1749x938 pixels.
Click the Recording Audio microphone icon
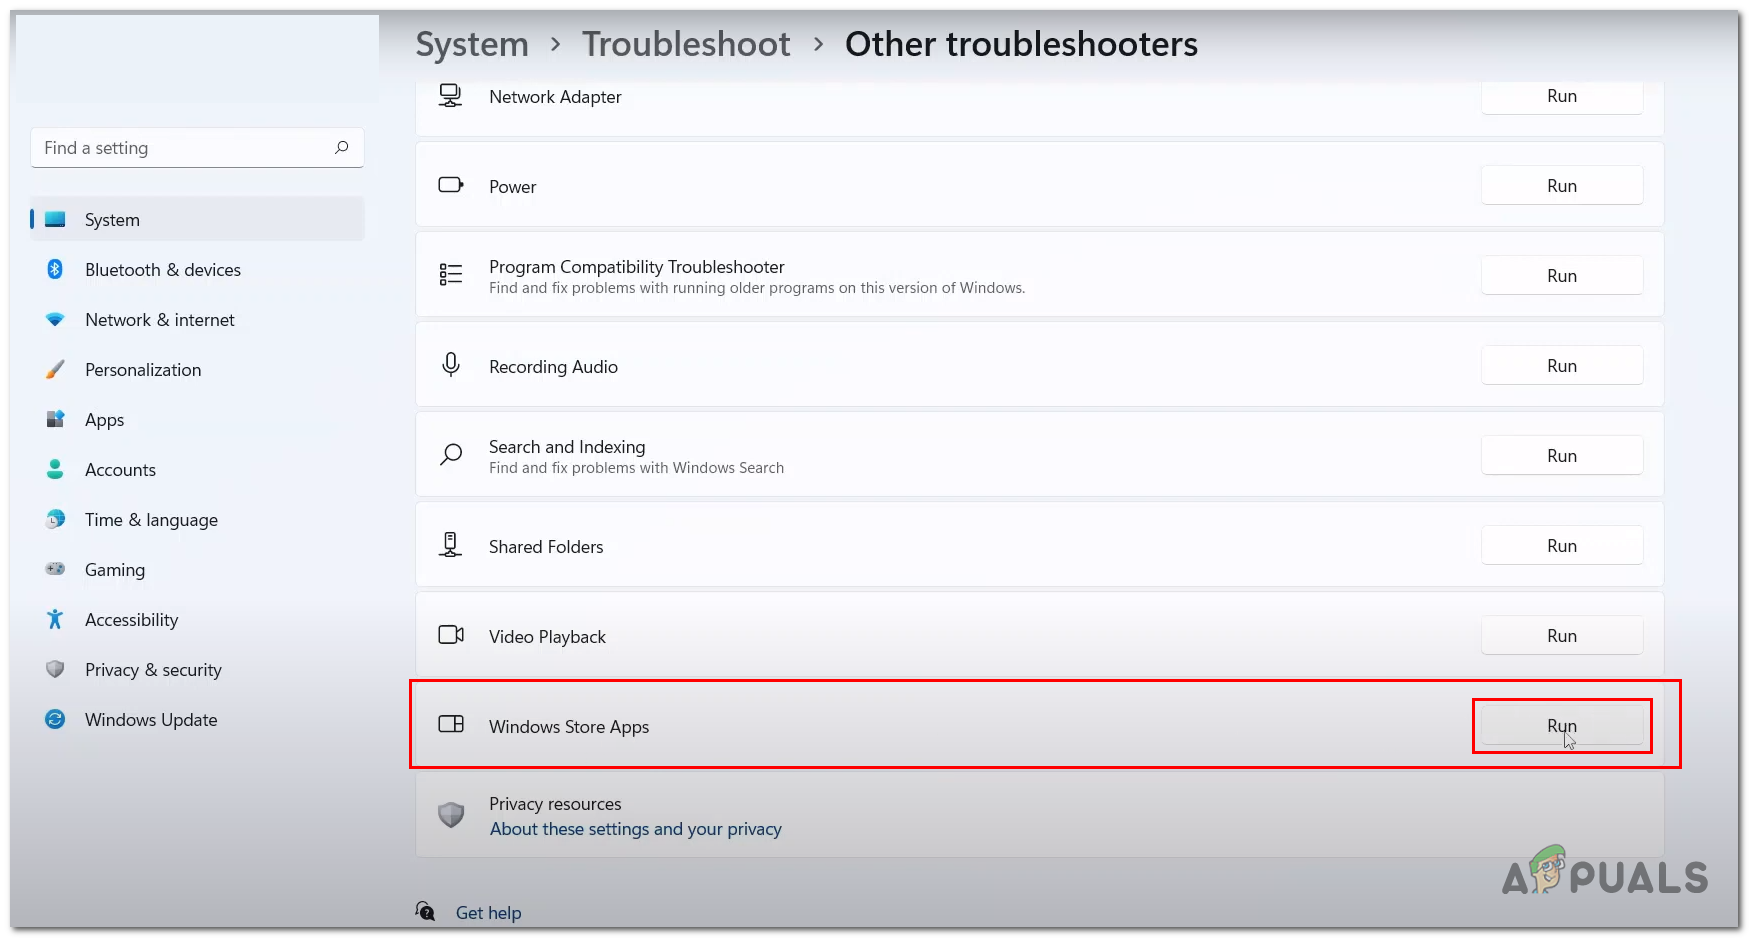451,365
